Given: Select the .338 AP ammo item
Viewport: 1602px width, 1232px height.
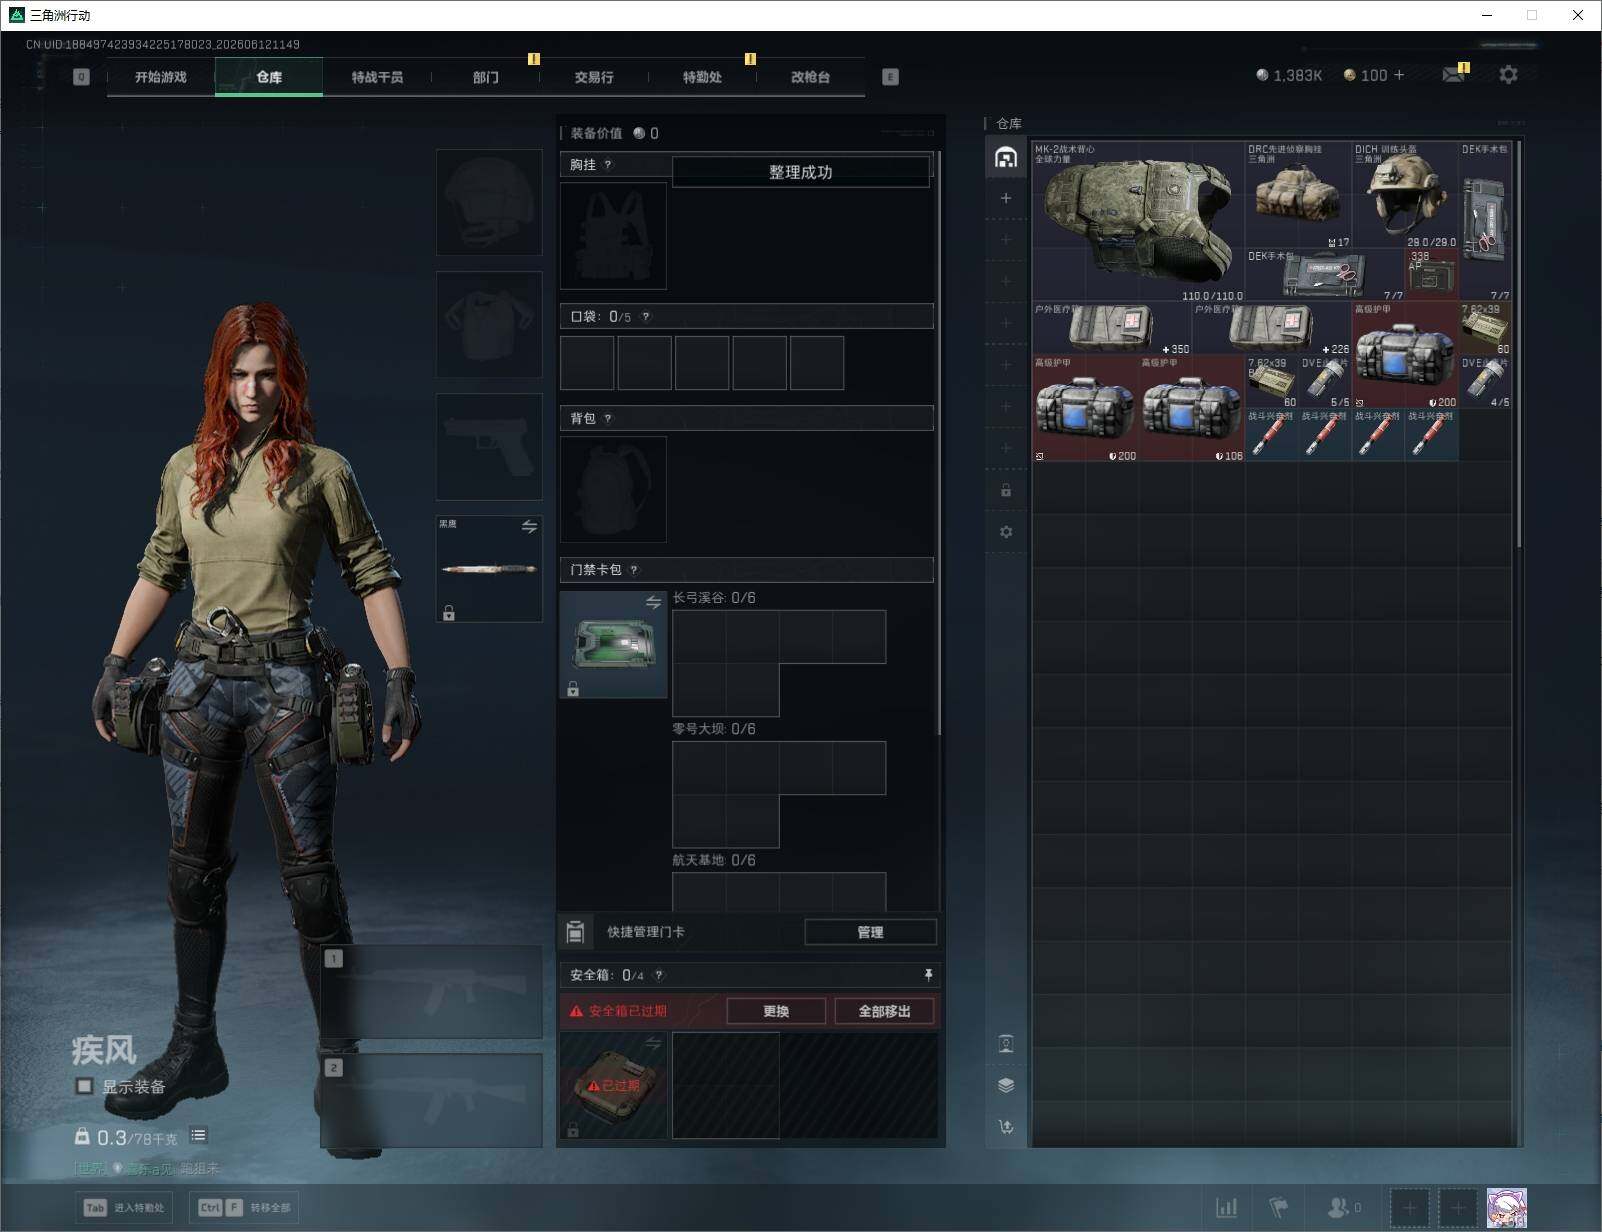Looking at the screenshot, I should coord(1432,275).
